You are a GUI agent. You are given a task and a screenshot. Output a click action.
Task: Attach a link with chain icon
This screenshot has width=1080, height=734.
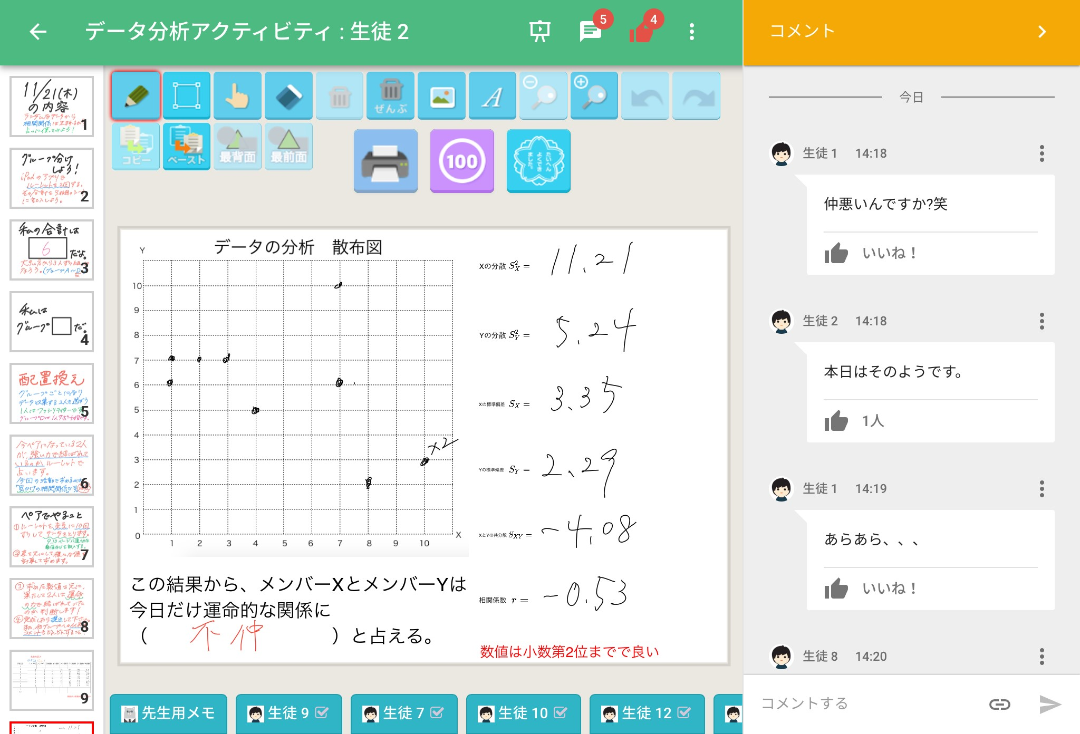point(999,704)
